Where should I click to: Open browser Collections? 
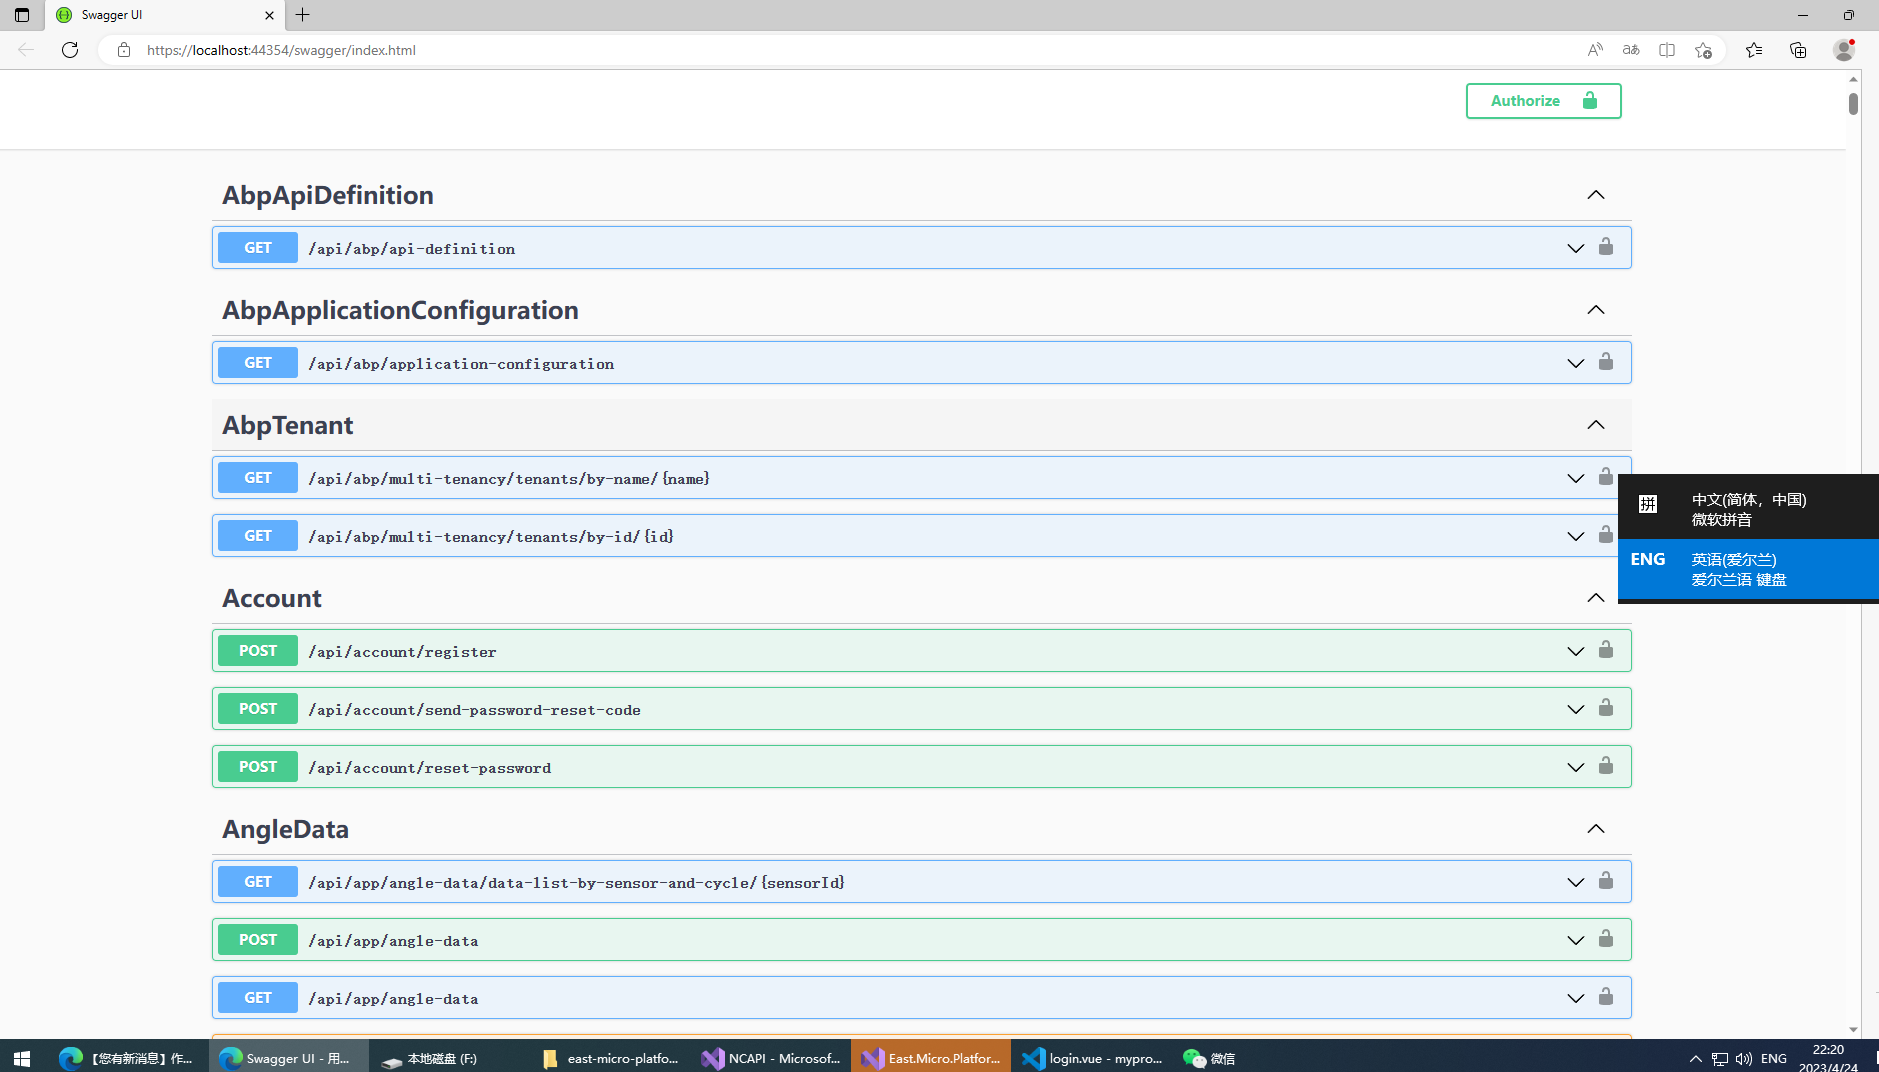pos(1798,50)
